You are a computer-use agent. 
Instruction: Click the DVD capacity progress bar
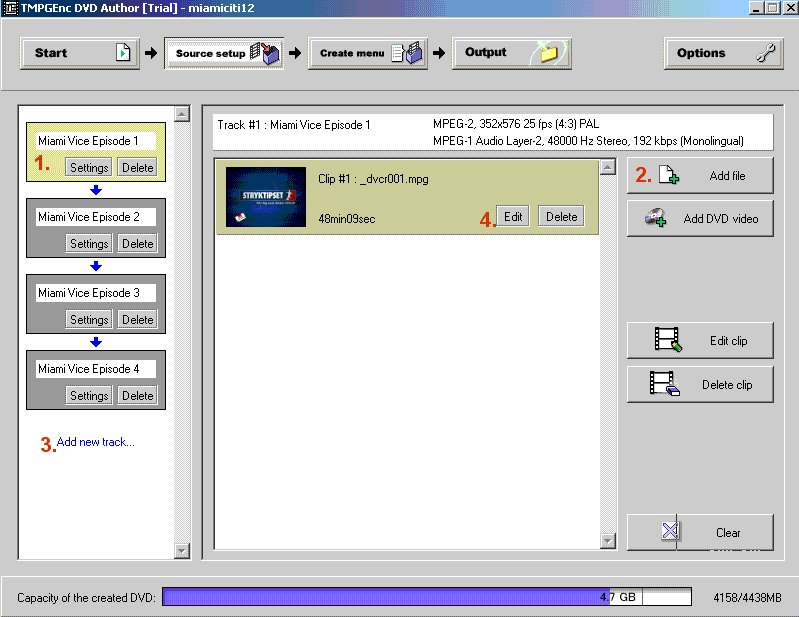pos(427,597)
